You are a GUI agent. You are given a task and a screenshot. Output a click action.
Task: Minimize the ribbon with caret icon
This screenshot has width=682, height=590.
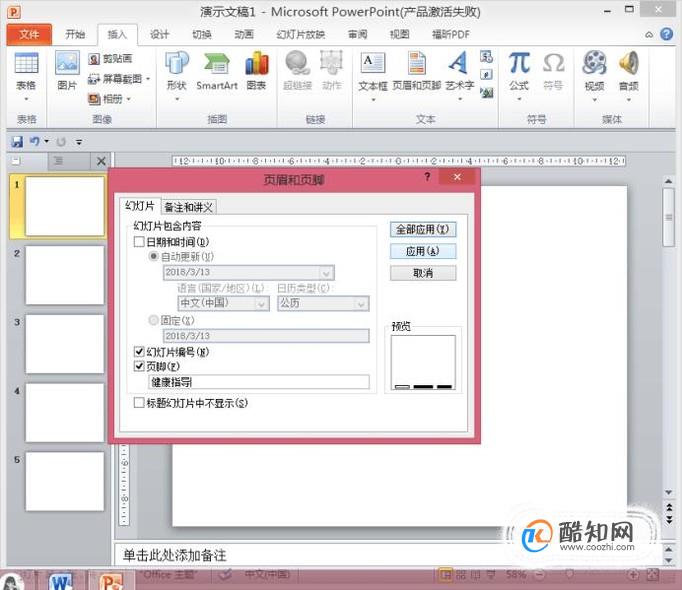649,34
